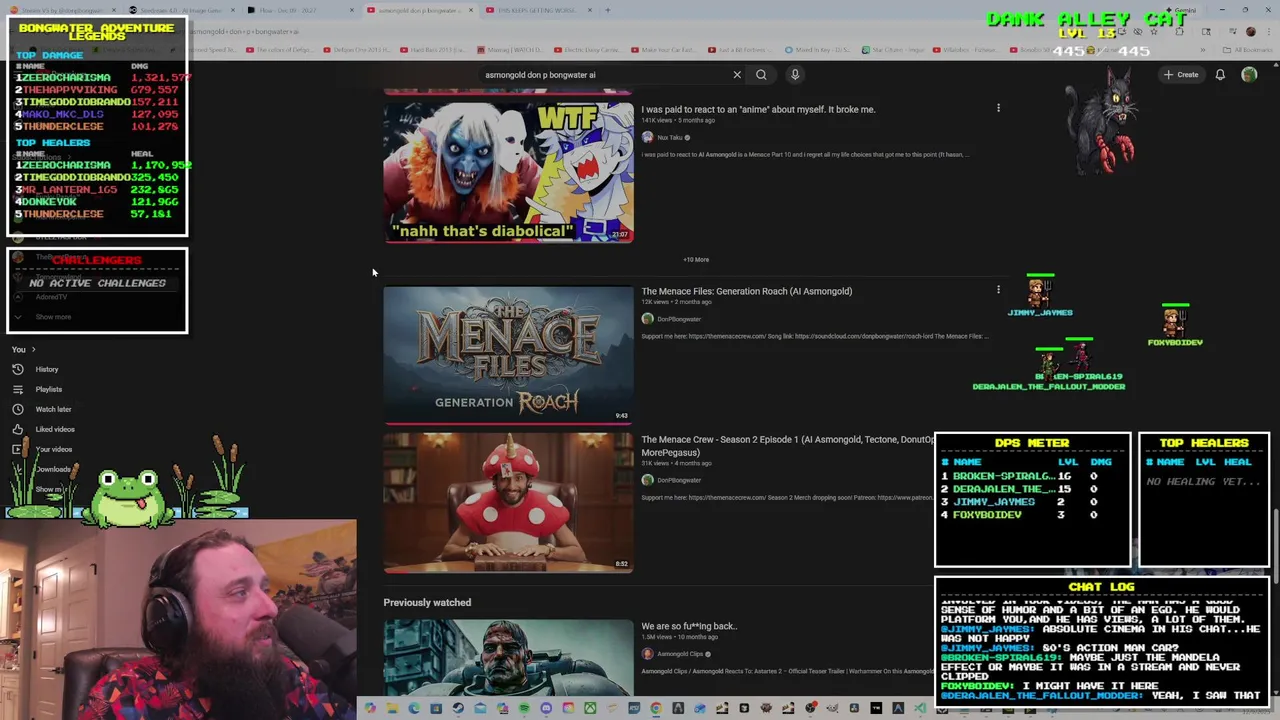Open Microsoft Store from the taskbar

click(x=435, y=708)
